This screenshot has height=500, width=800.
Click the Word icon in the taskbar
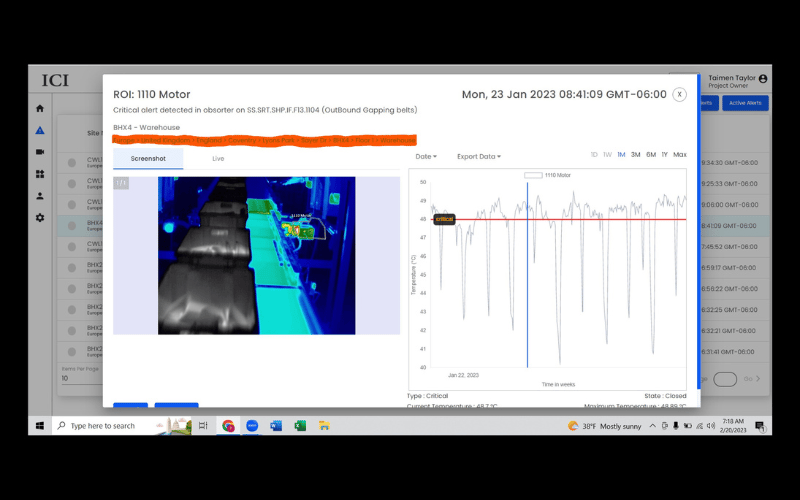point(275,426)
